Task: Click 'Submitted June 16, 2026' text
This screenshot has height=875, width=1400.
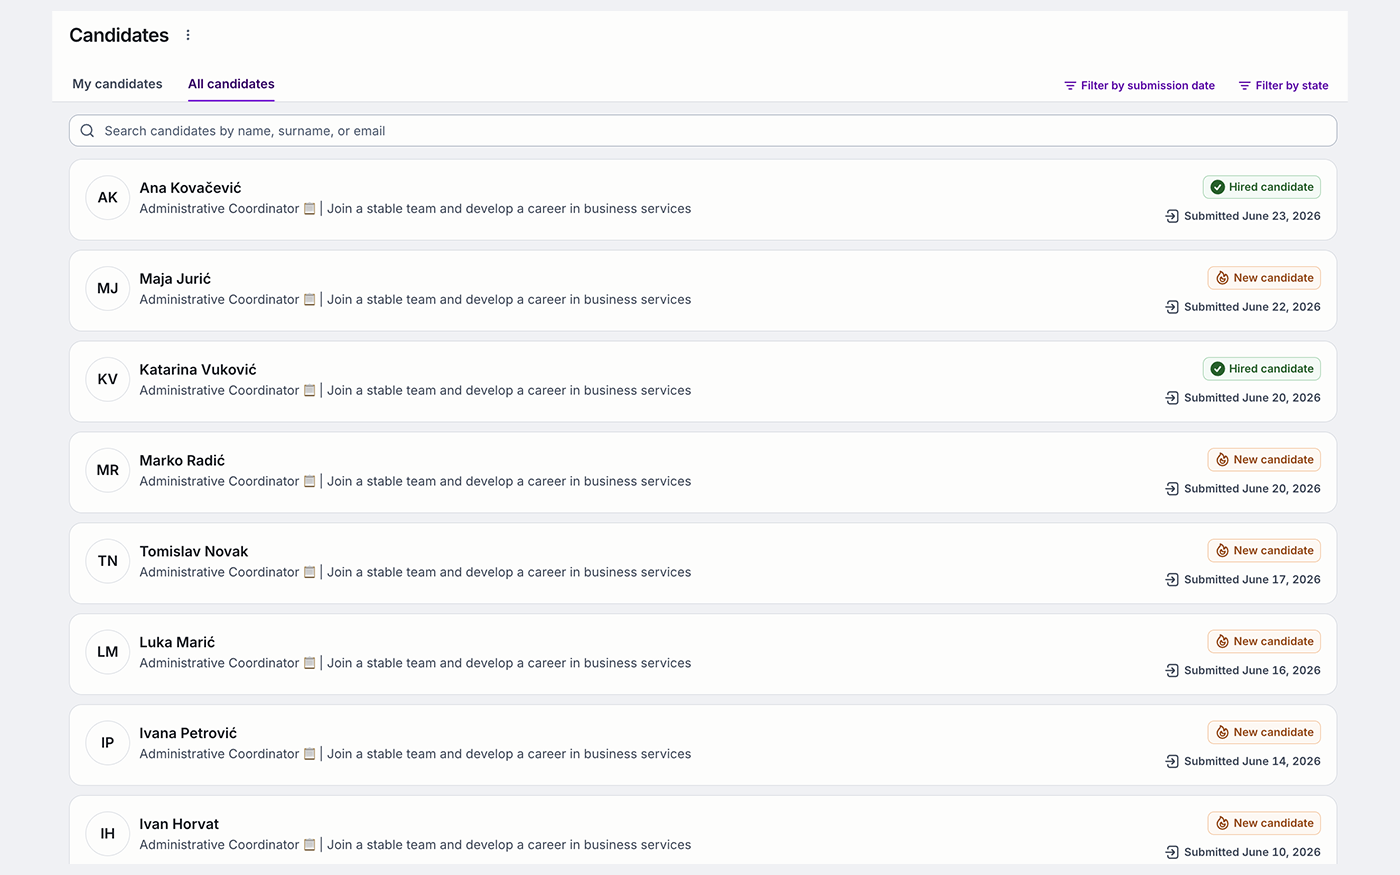Action: pos(1252,671)
